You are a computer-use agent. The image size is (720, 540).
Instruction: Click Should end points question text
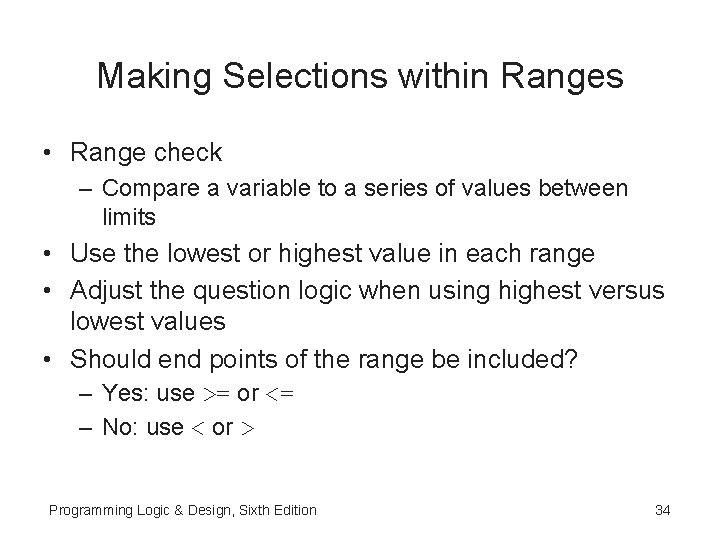324,359
